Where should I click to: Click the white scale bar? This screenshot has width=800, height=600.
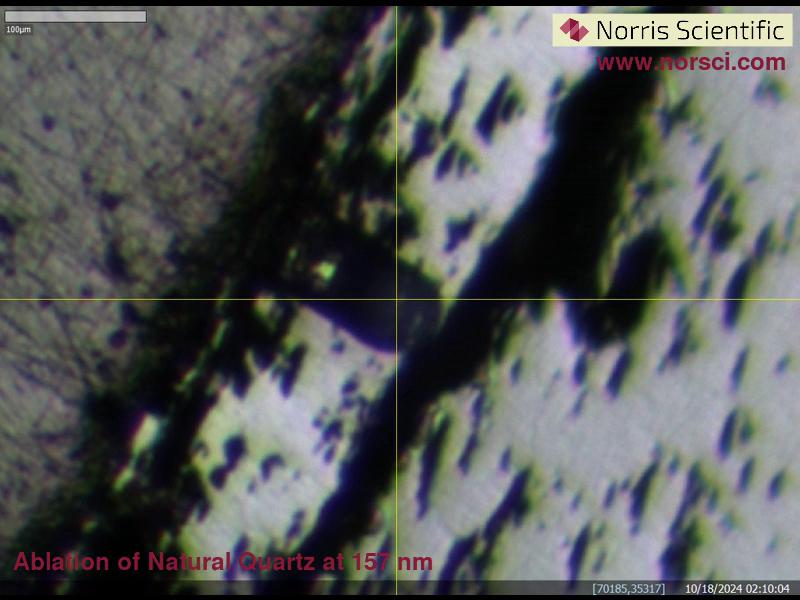click(x=76, y=17)
